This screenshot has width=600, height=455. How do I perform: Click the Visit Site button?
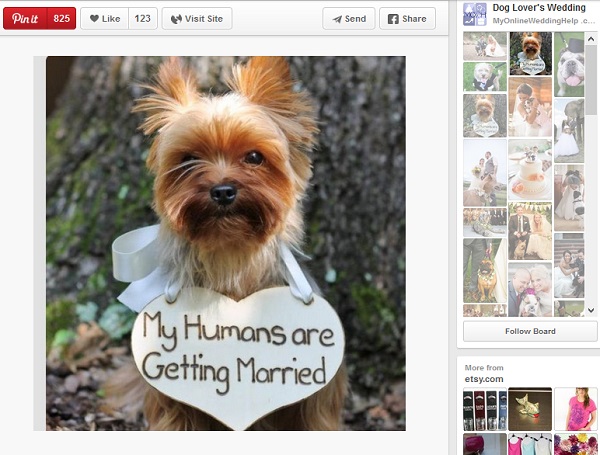click(x=198, y=18)
